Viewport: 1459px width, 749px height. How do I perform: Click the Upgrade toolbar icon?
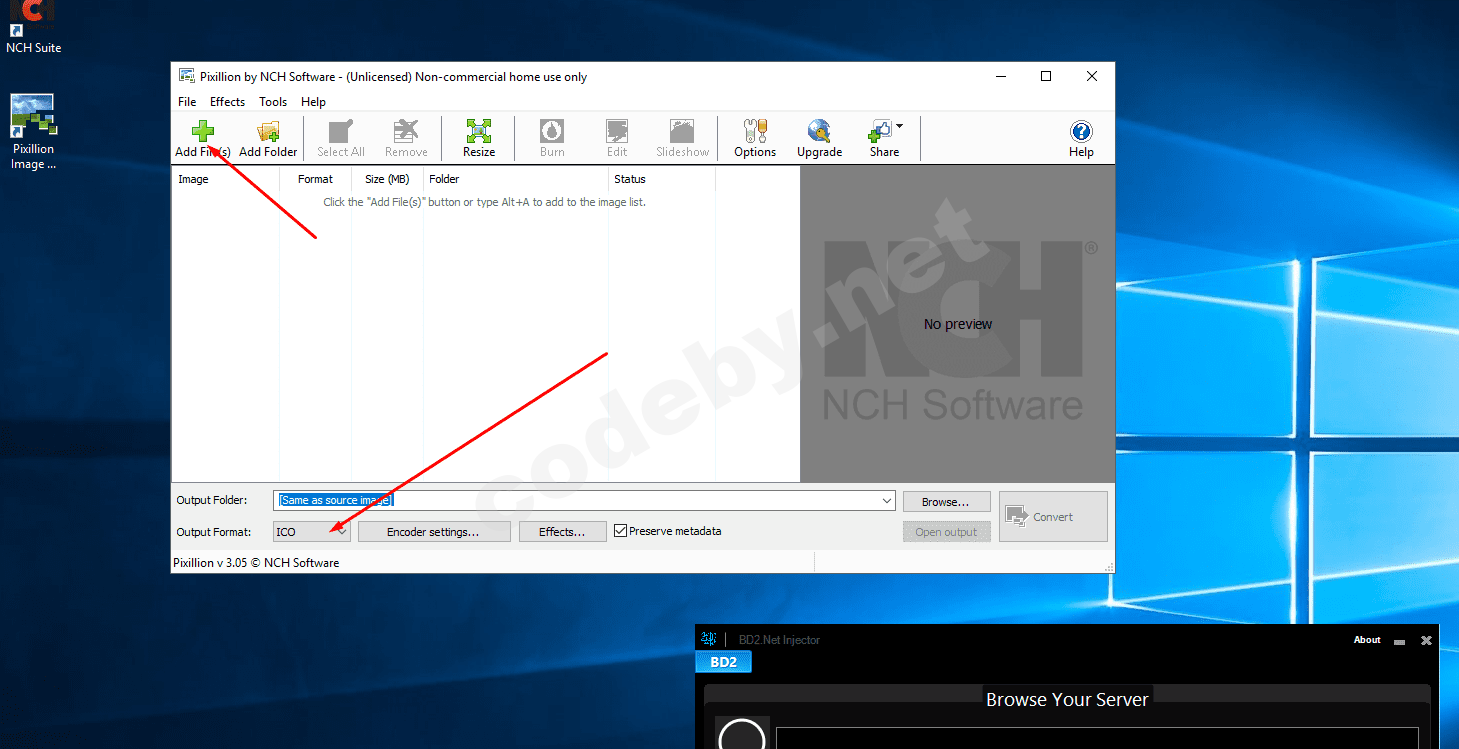(820, 131)
